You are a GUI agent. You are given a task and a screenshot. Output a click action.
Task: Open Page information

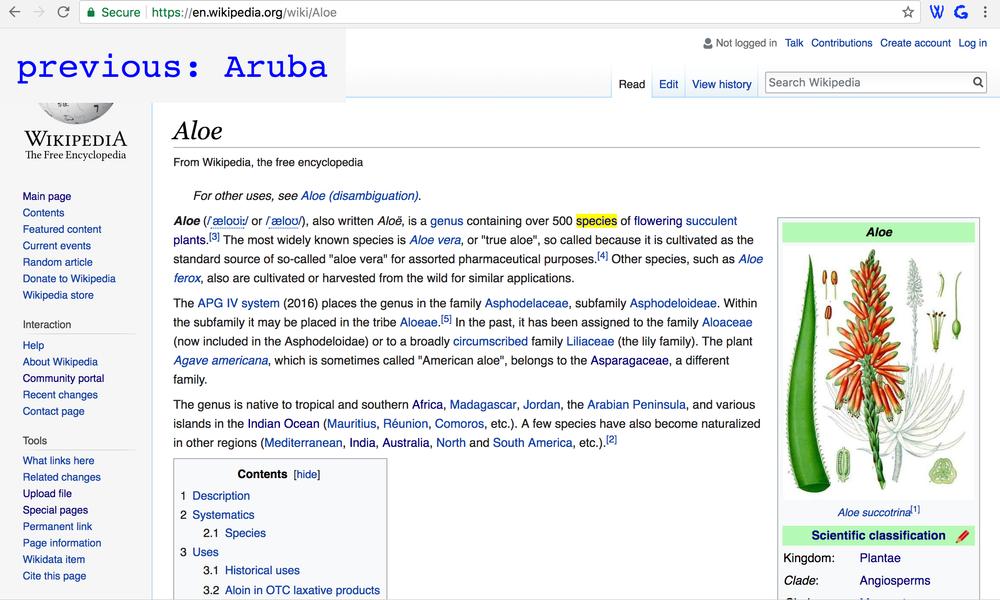(62, 543)
